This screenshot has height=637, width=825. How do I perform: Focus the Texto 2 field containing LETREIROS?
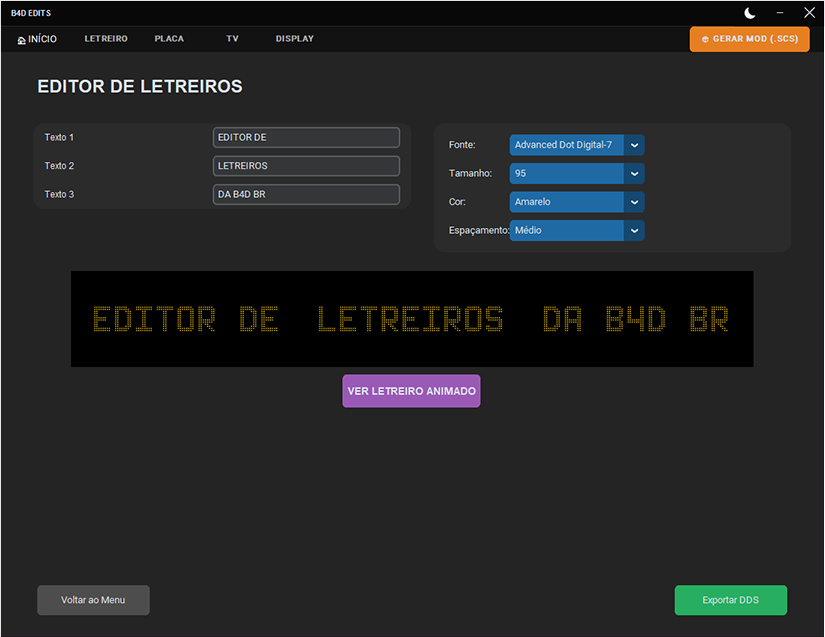click(306, 166)
